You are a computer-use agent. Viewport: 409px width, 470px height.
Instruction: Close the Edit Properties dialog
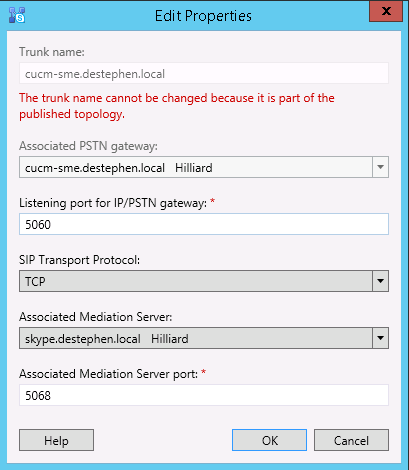coord(386,11)
